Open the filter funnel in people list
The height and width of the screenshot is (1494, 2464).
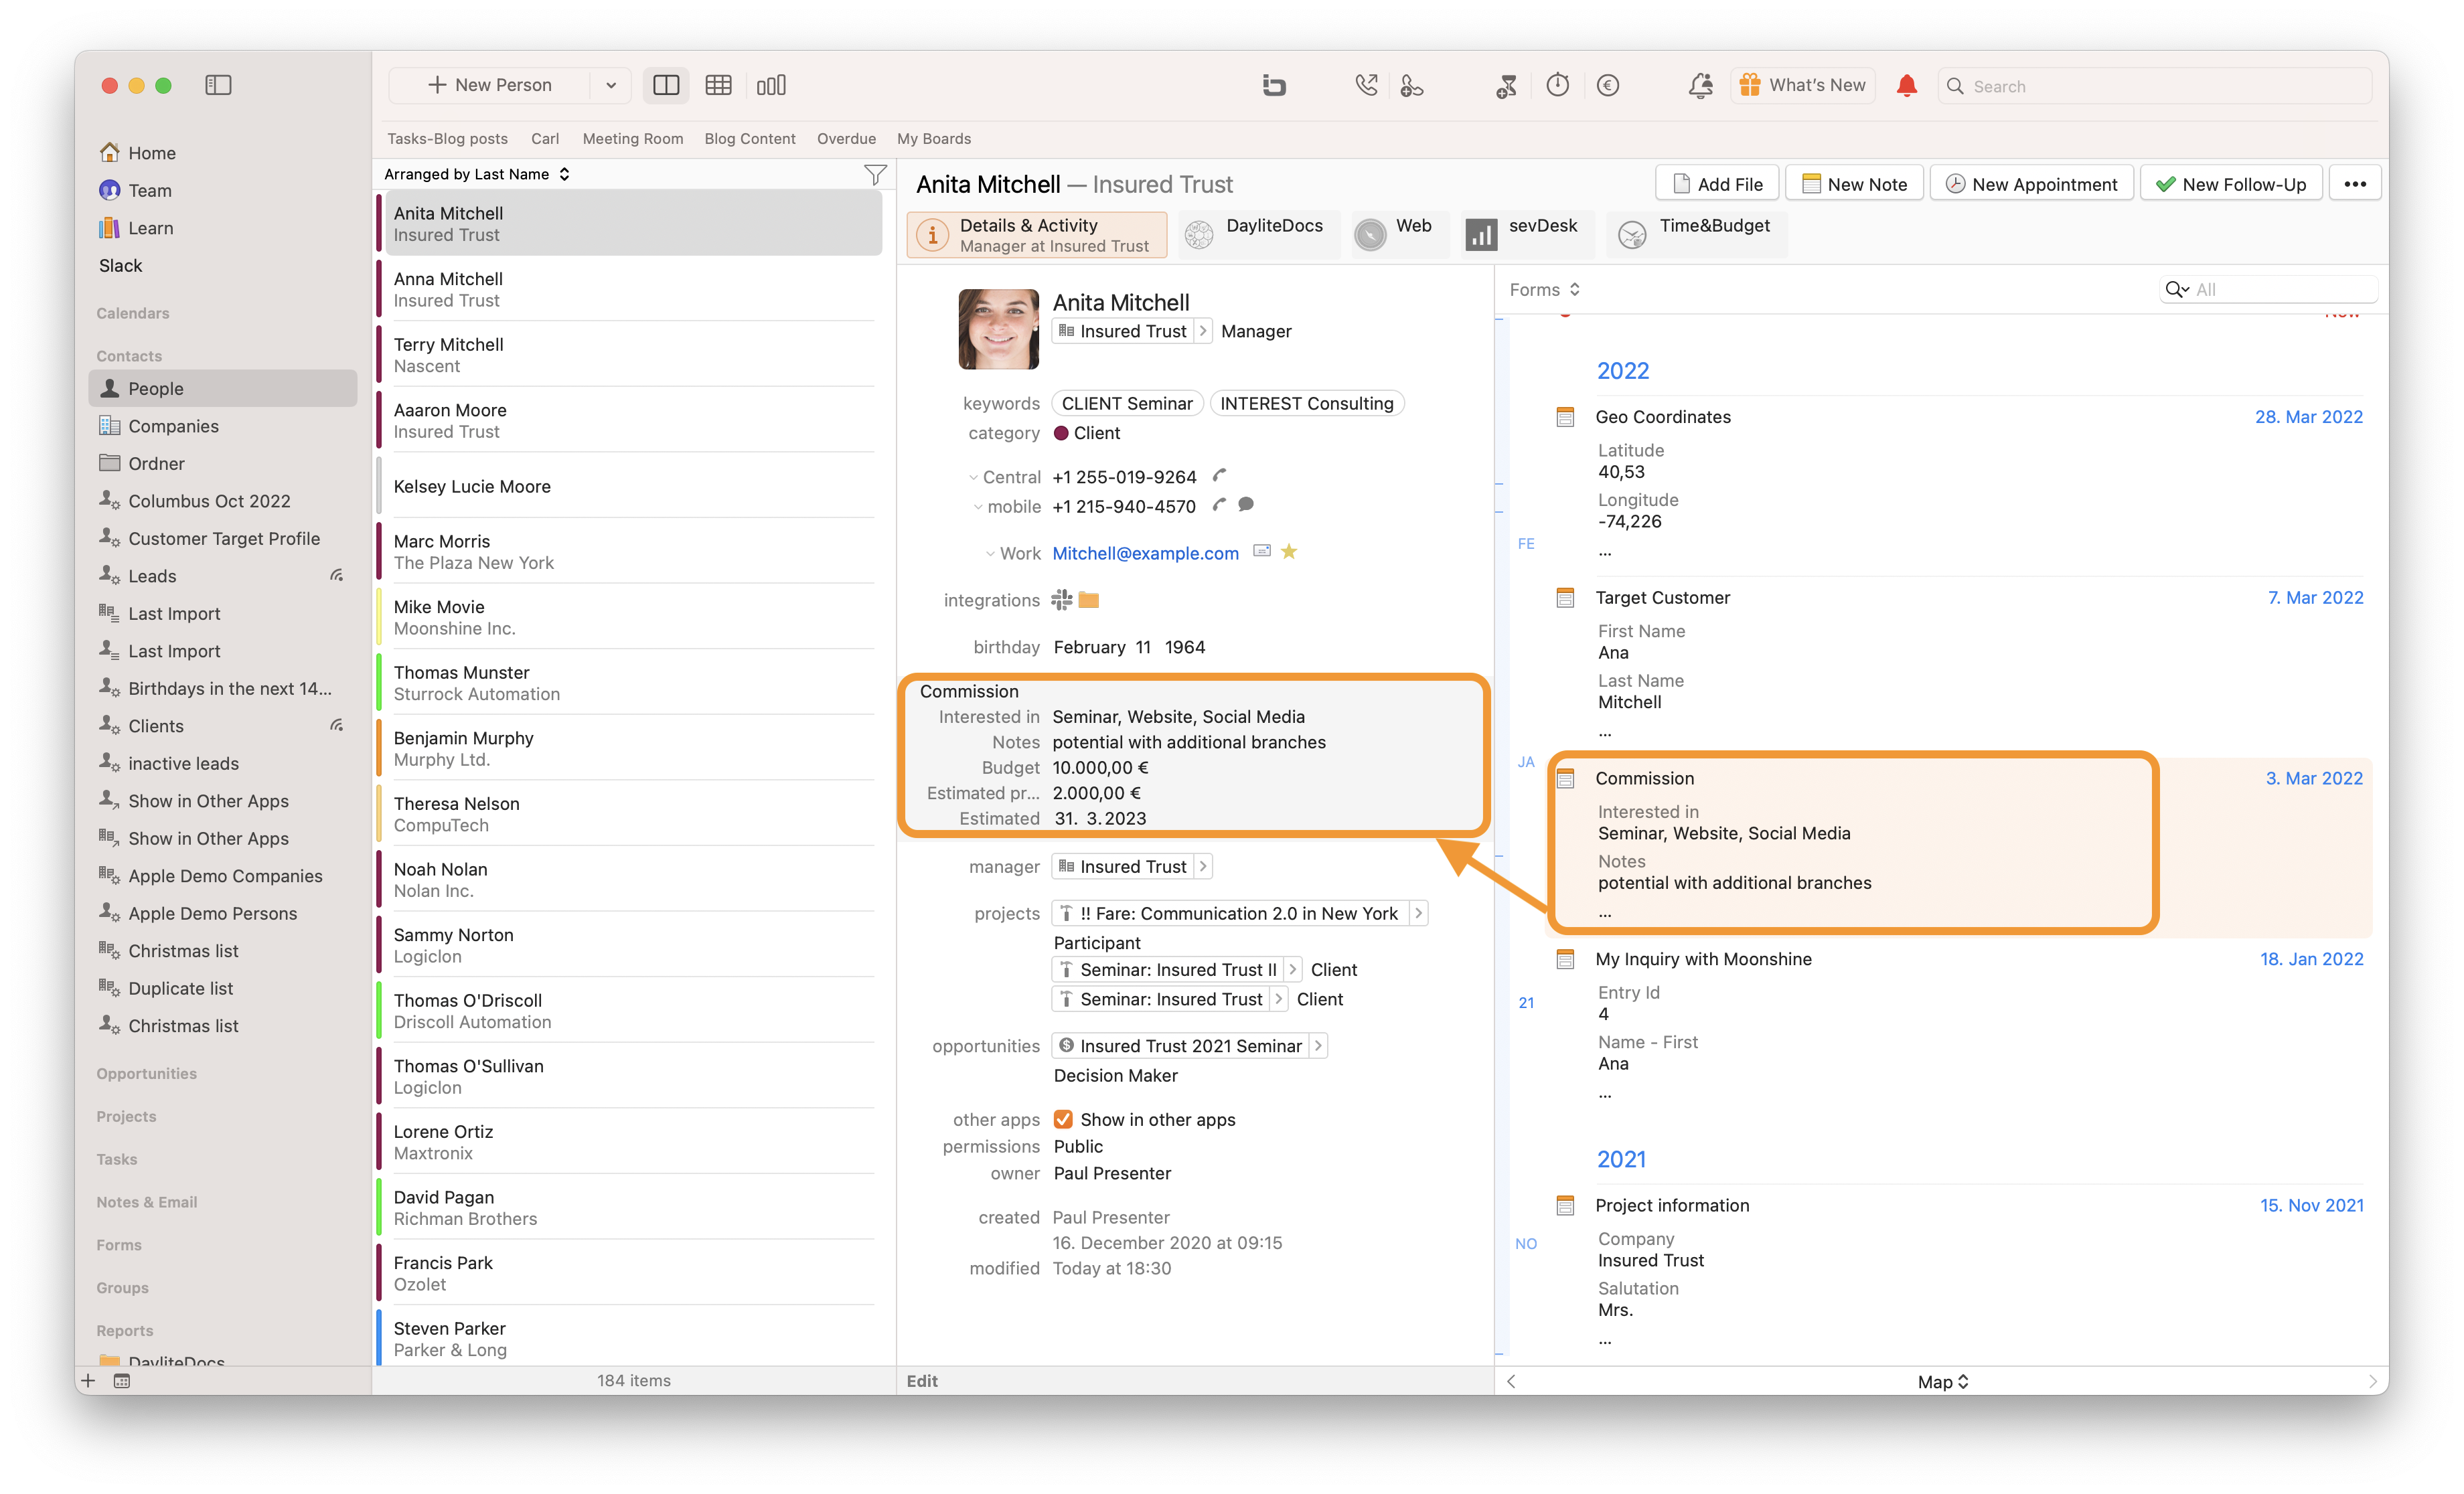point(875,175)
